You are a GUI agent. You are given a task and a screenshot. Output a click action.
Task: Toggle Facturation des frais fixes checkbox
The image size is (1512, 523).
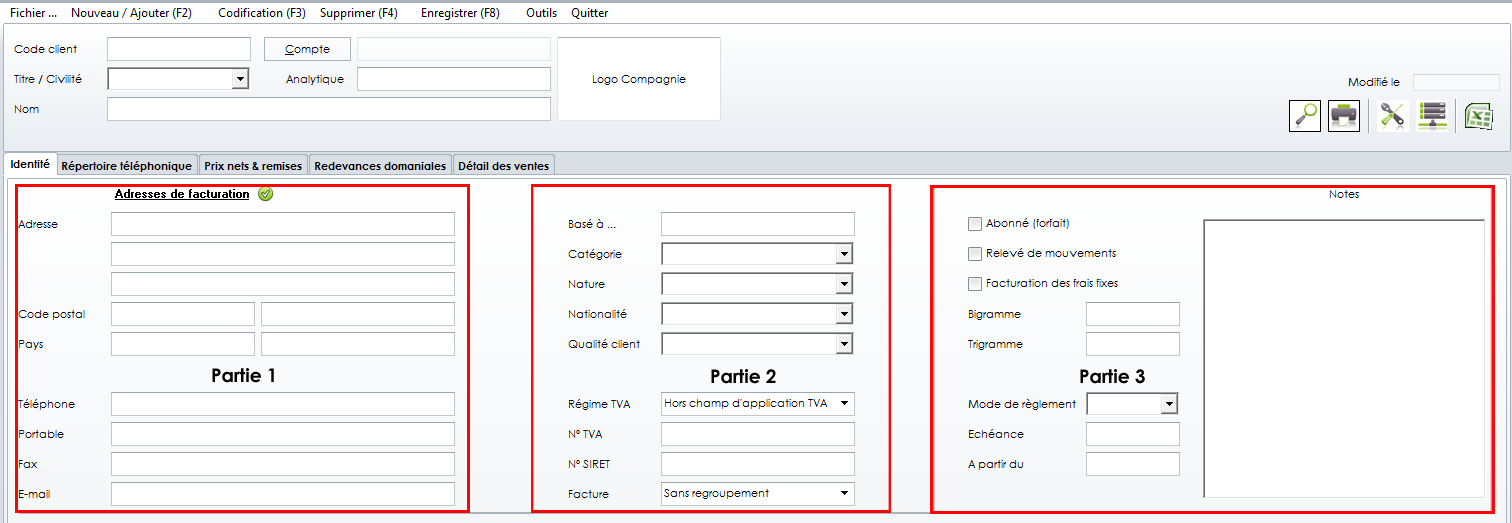(975, 284)
